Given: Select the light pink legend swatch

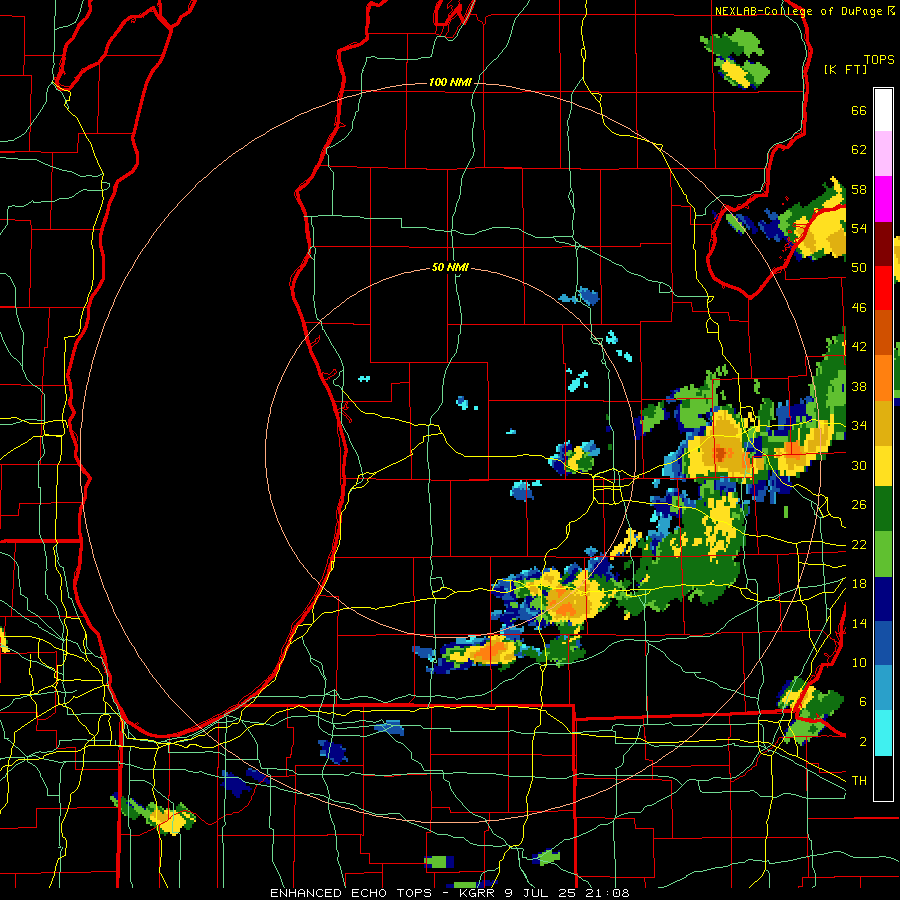Looking at the screenshot, I should click(x=883, y=153).
